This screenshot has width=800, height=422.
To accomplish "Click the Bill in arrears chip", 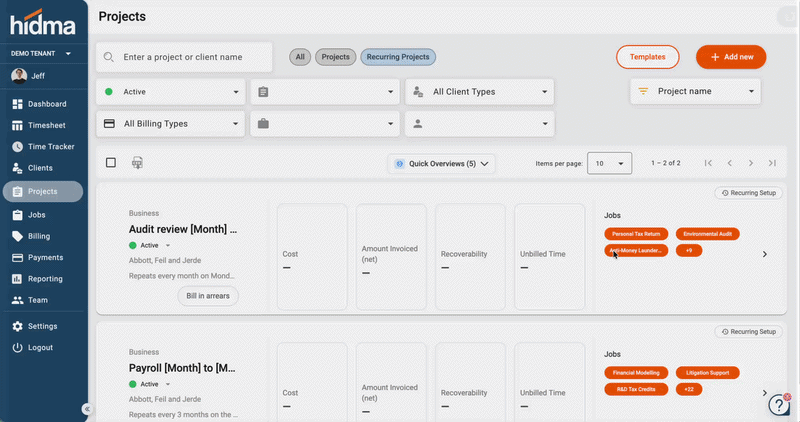I will [208, 296].
